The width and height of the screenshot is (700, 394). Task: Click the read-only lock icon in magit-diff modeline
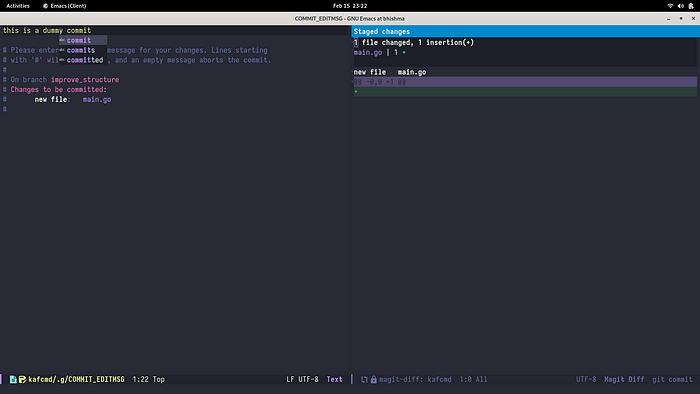pos(374,379)
